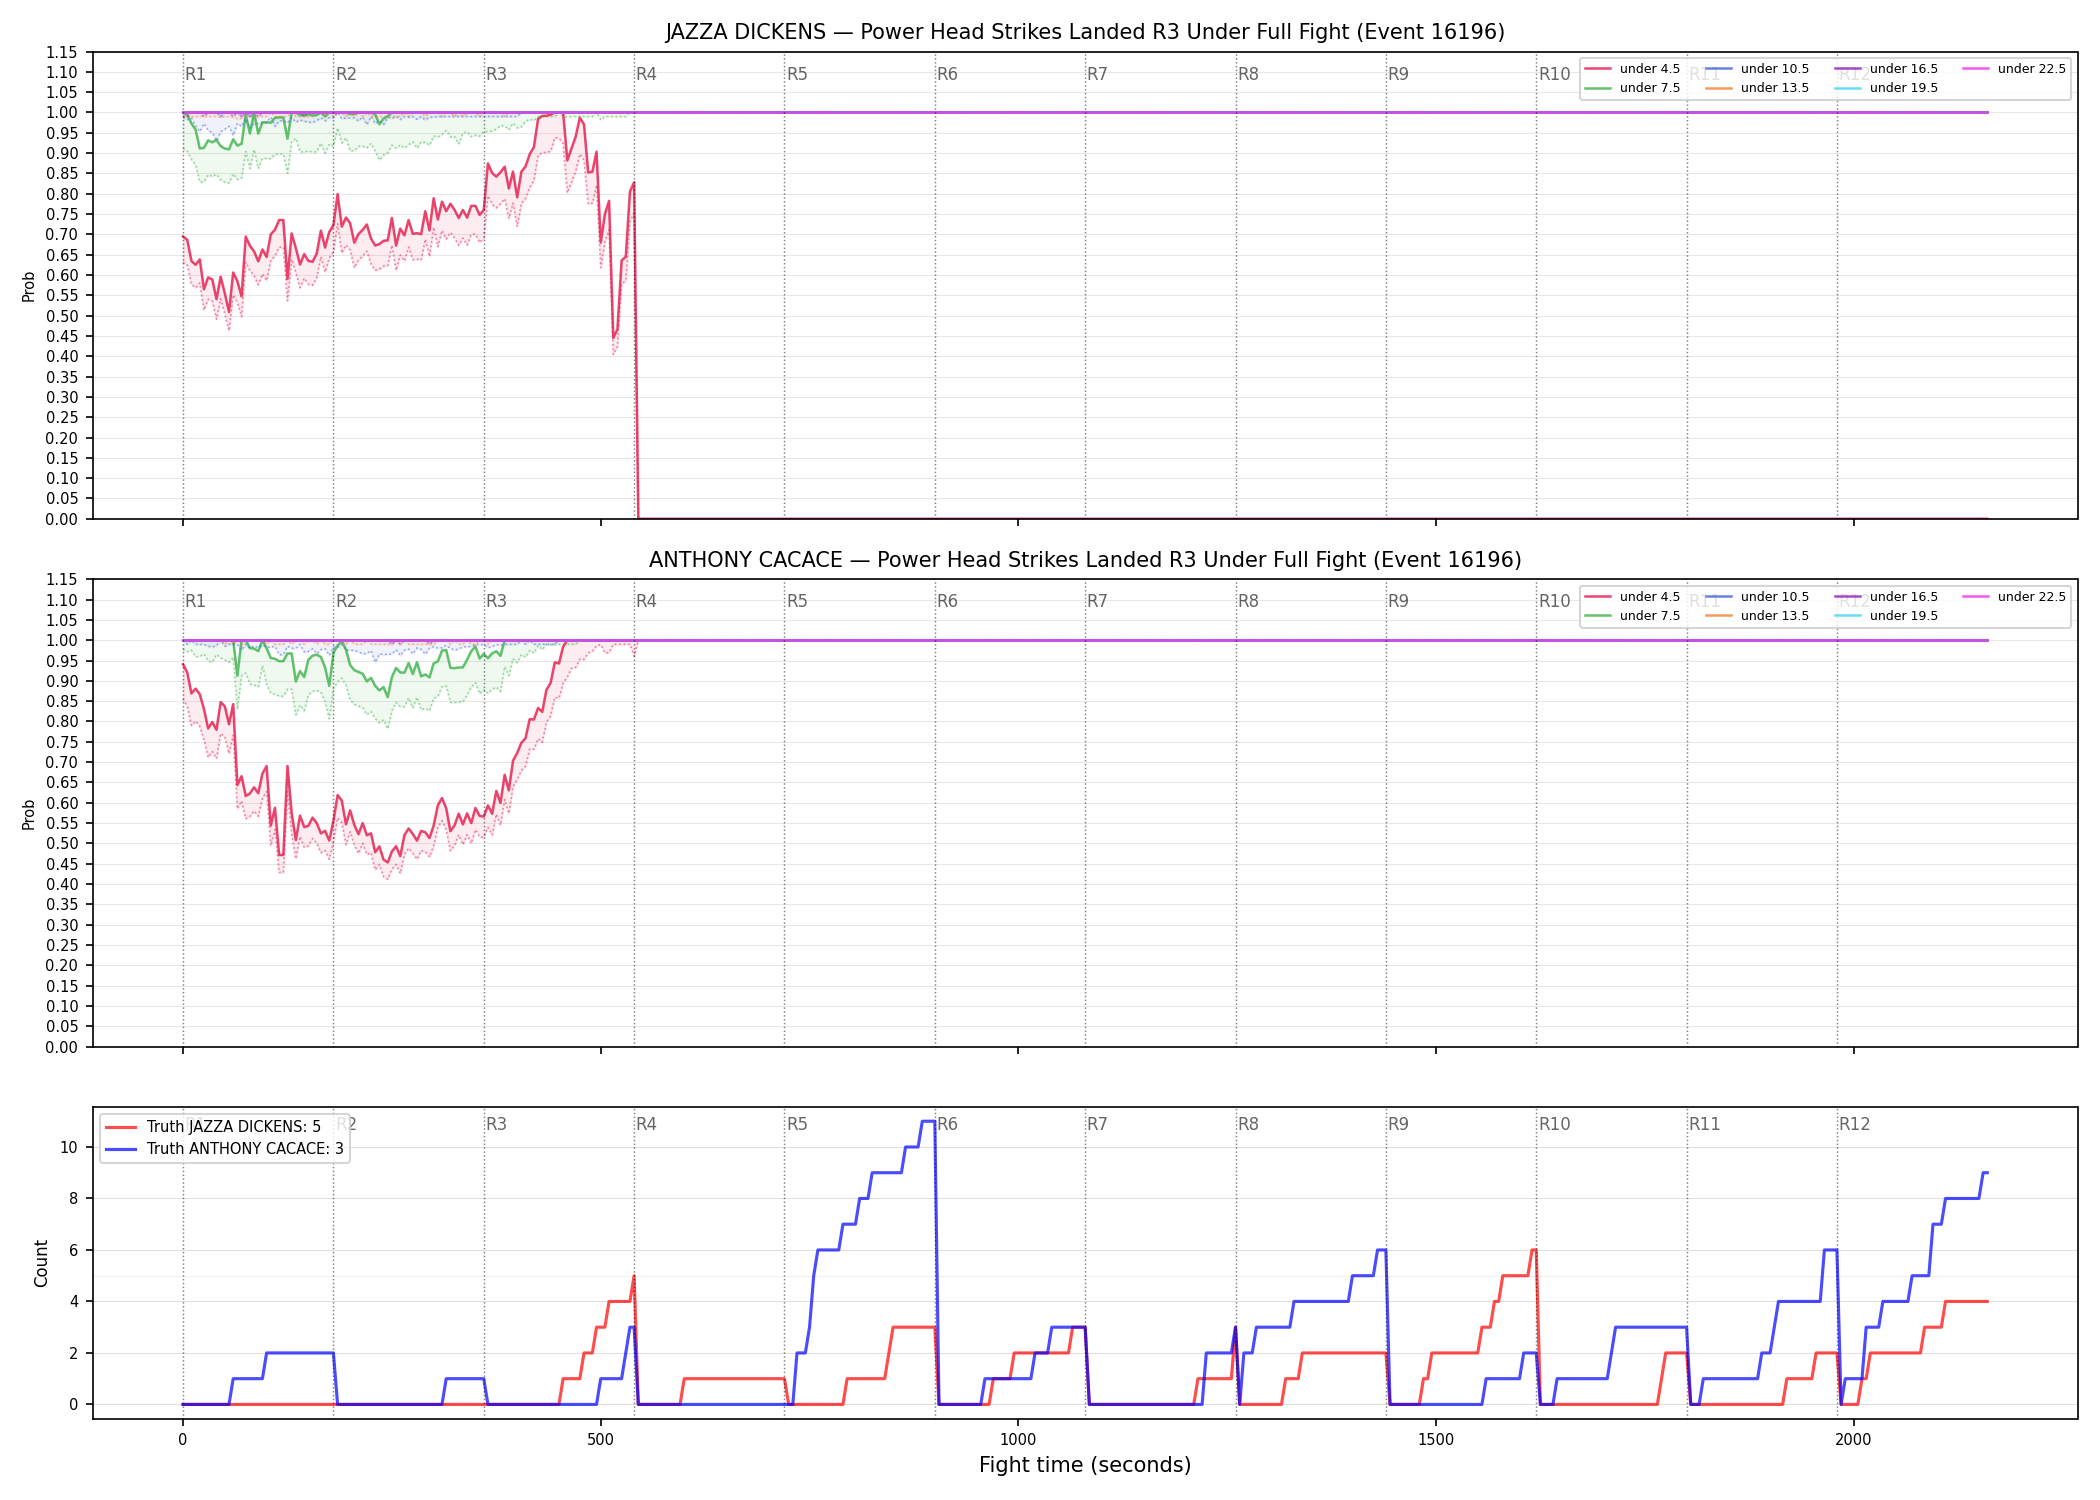Click 'under 22.5' legend entry in top chart
The image size is (2100, 1500).
(x=2014, y=69)
